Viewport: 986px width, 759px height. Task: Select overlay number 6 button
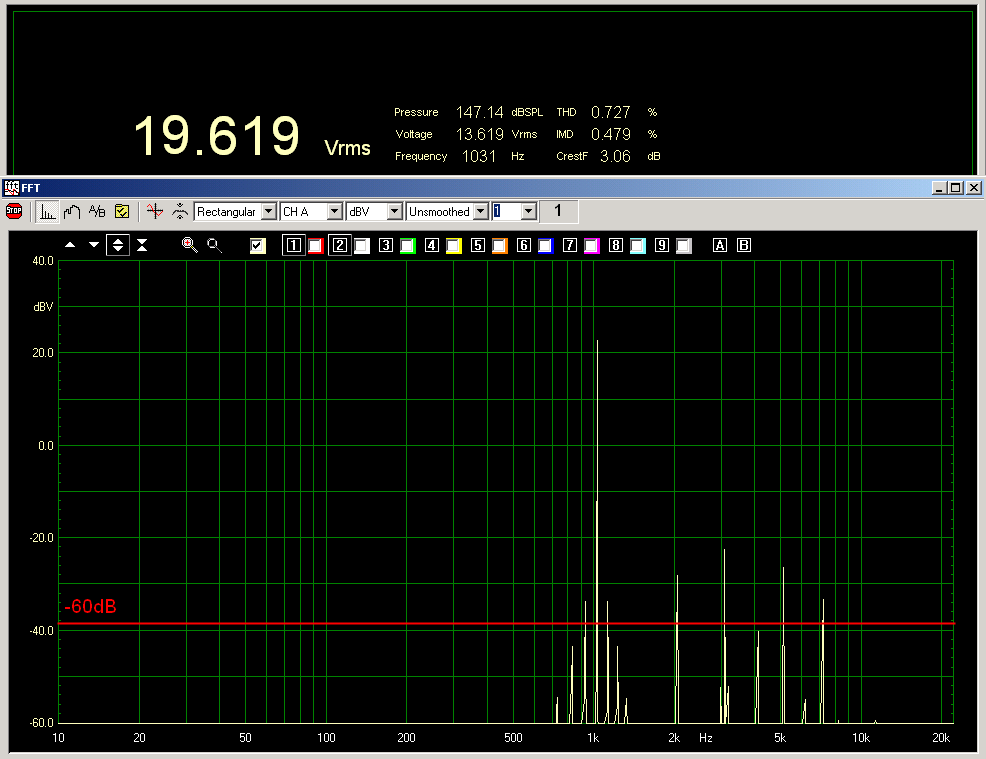click(x=524, y=245)
